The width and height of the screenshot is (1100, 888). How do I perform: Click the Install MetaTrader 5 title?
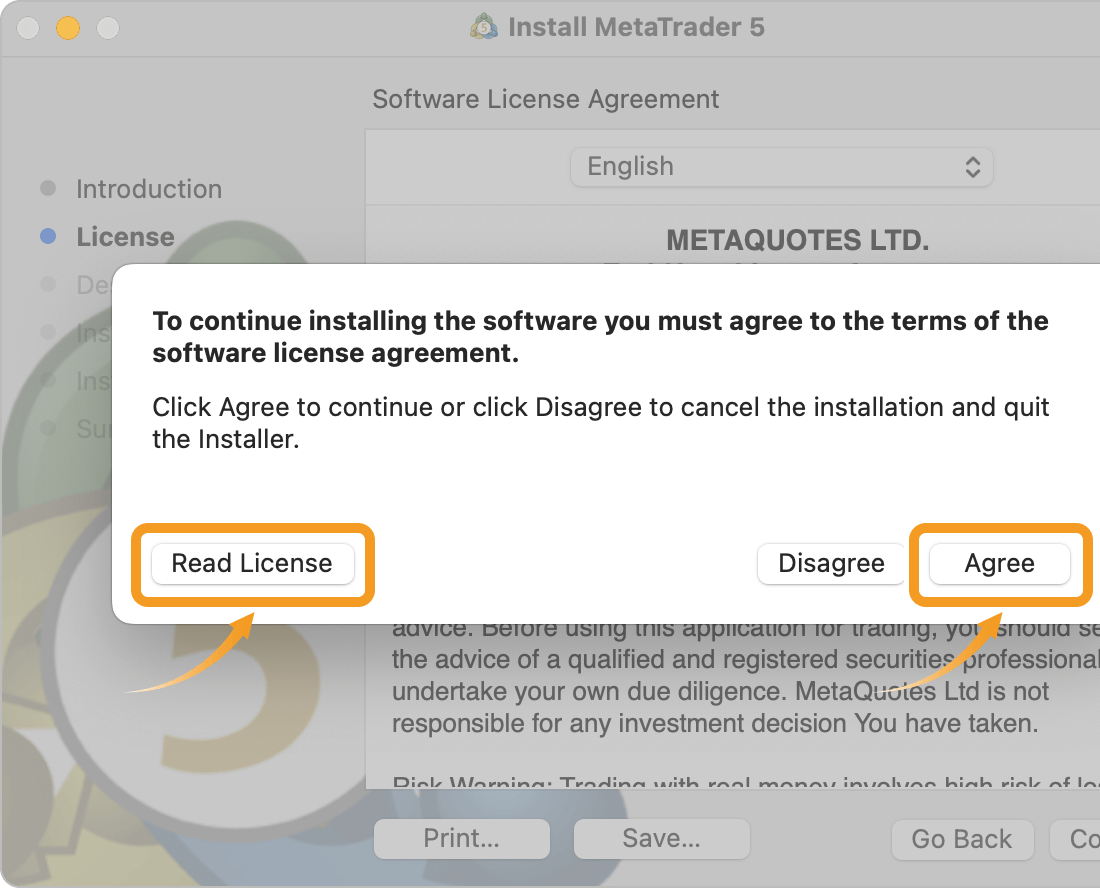(x=636, y=27)
